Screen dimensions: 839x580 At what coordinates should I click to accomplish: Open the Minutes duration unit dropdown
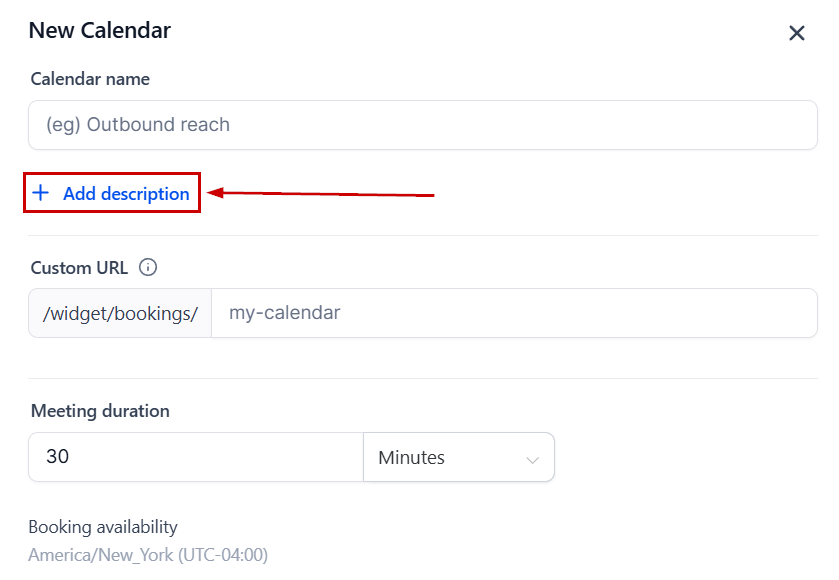(458, 457)
